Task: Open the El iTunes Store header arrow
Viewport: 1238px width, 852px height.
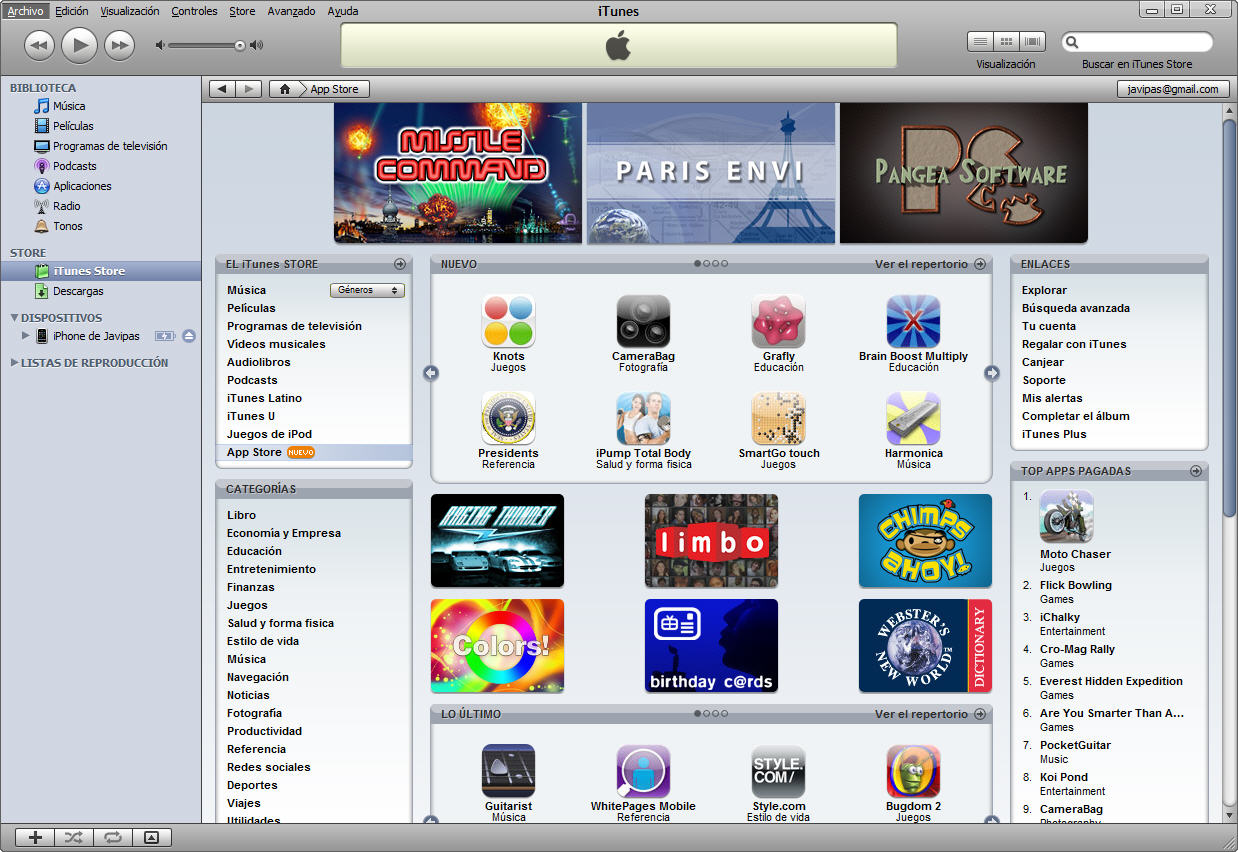Action: point(400,264)
